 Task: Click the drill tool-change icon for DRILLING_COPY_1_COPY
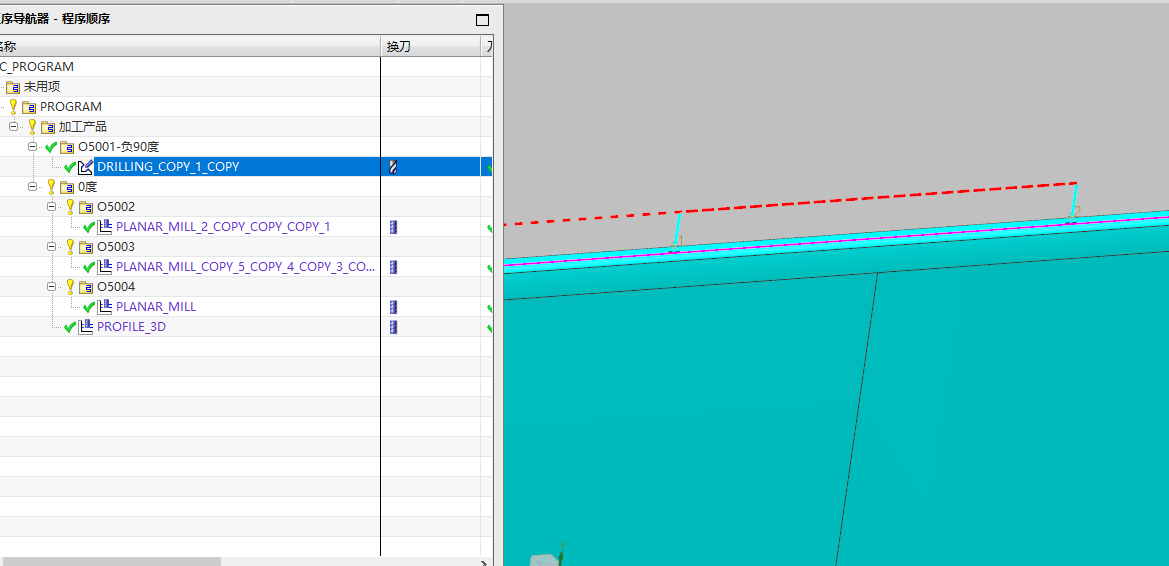393,167
